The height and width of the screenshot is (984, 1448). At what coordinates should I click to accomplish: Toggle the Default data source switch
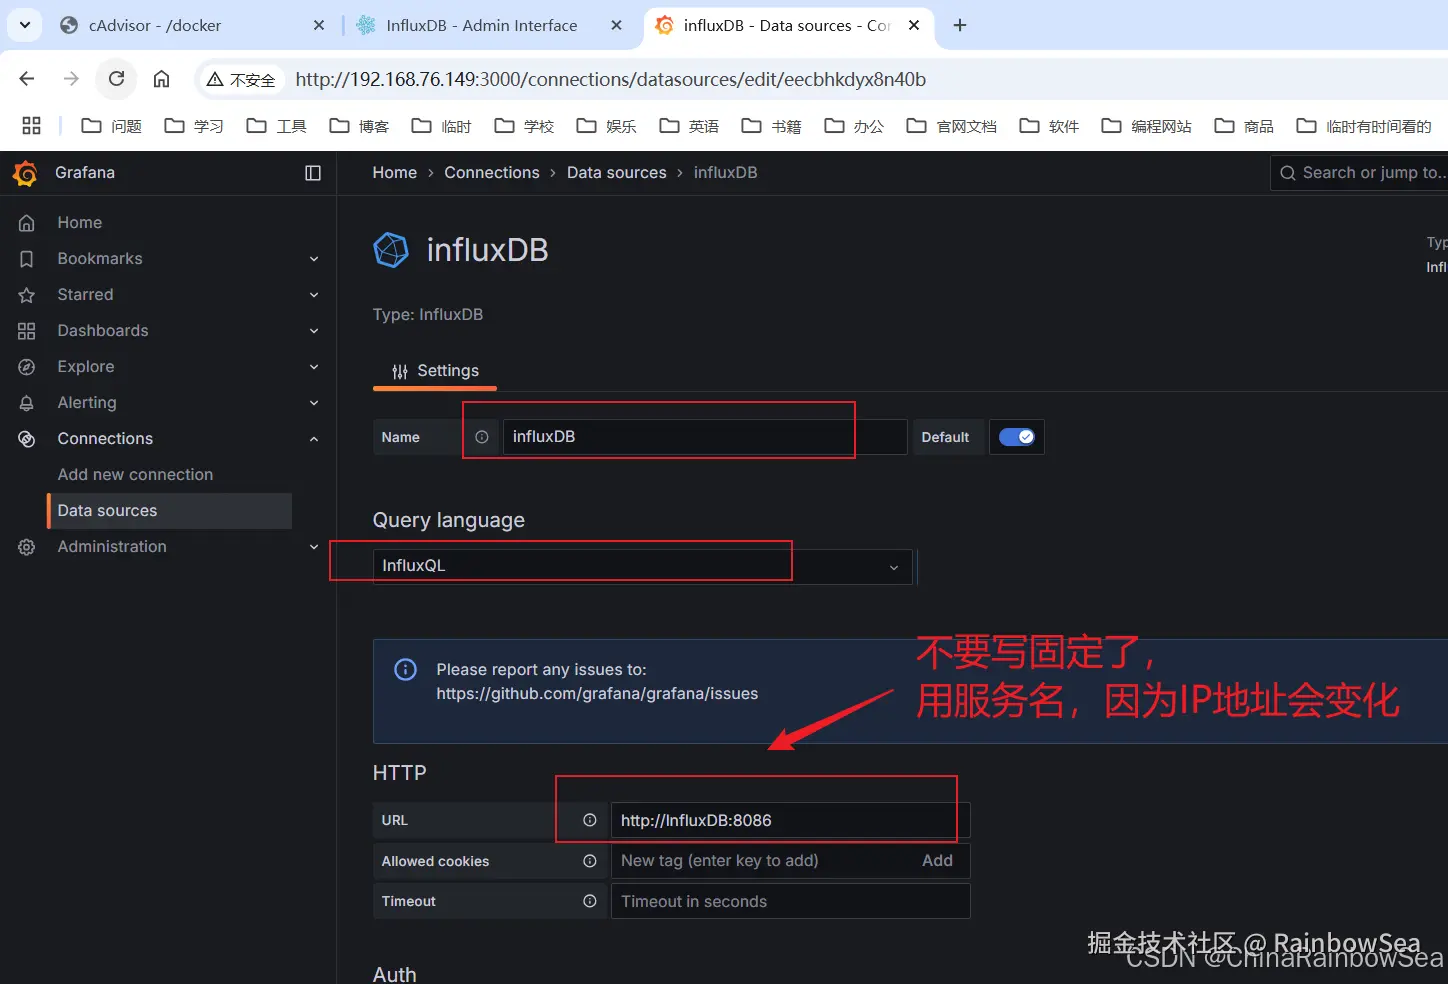pos(1017,437)
